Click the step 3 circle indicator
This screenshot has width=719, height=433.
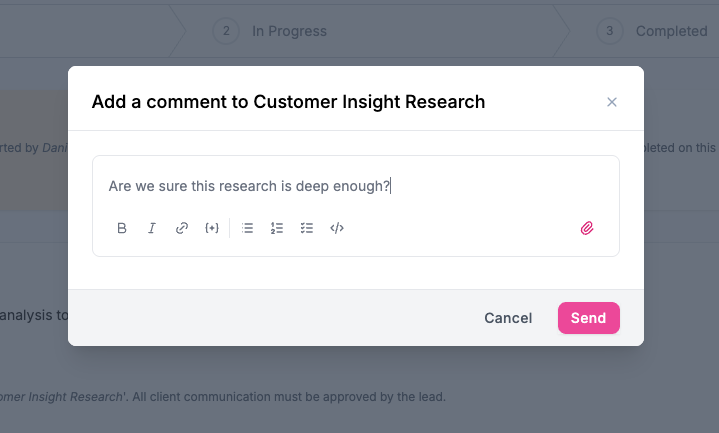[610, 31]
